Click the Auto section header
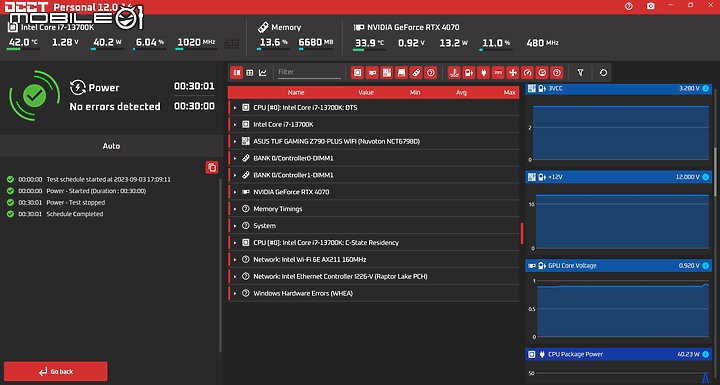The image size is (720, 385). click(111, 146)
